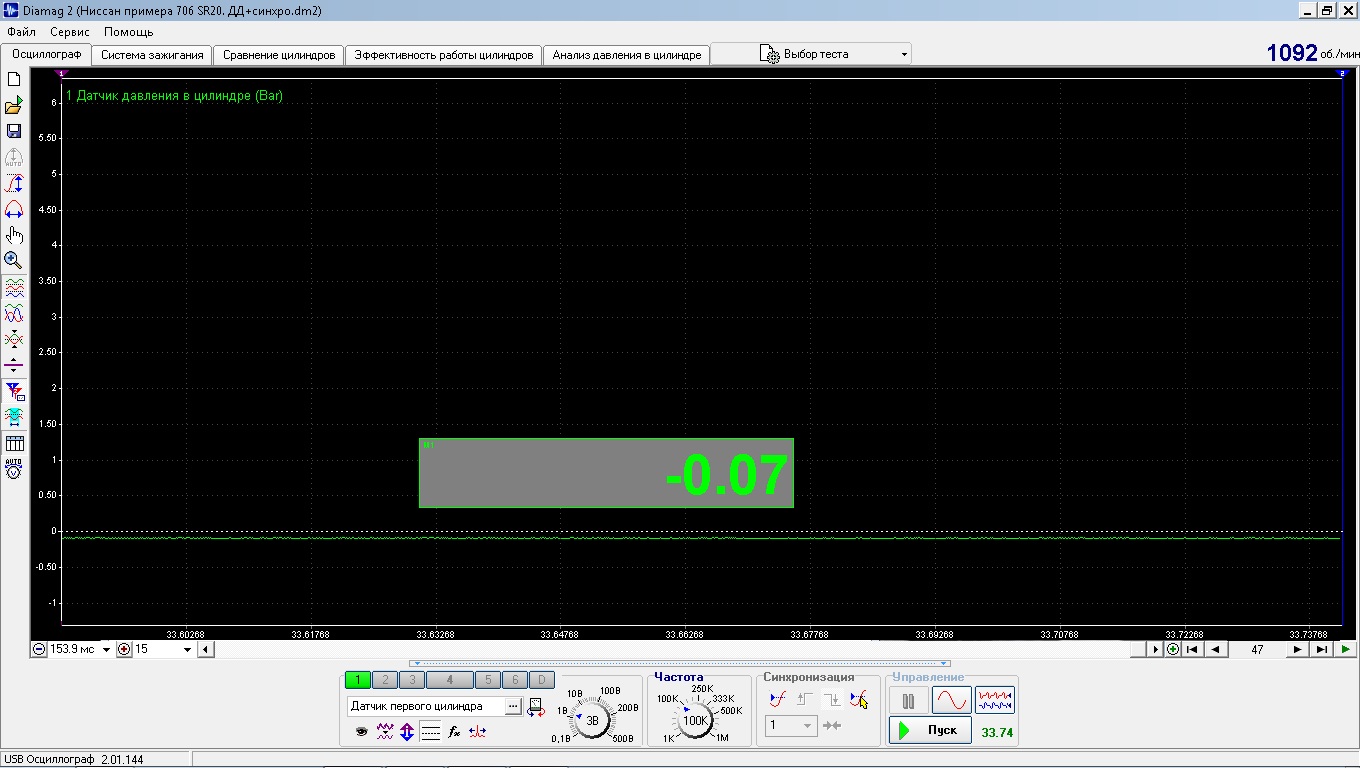Open the Помощь menu
The width and height of the screenshot is (1360, 768).
coord(129,32)
